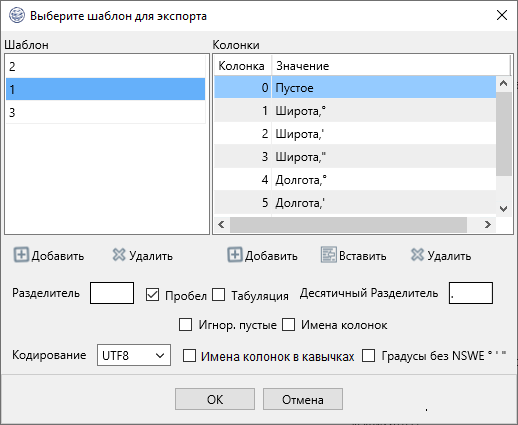The height and width of the screenshot is (425, 518).
Task: Check Имена колонок в кавычках option
Action: click(x=189, y=356)
